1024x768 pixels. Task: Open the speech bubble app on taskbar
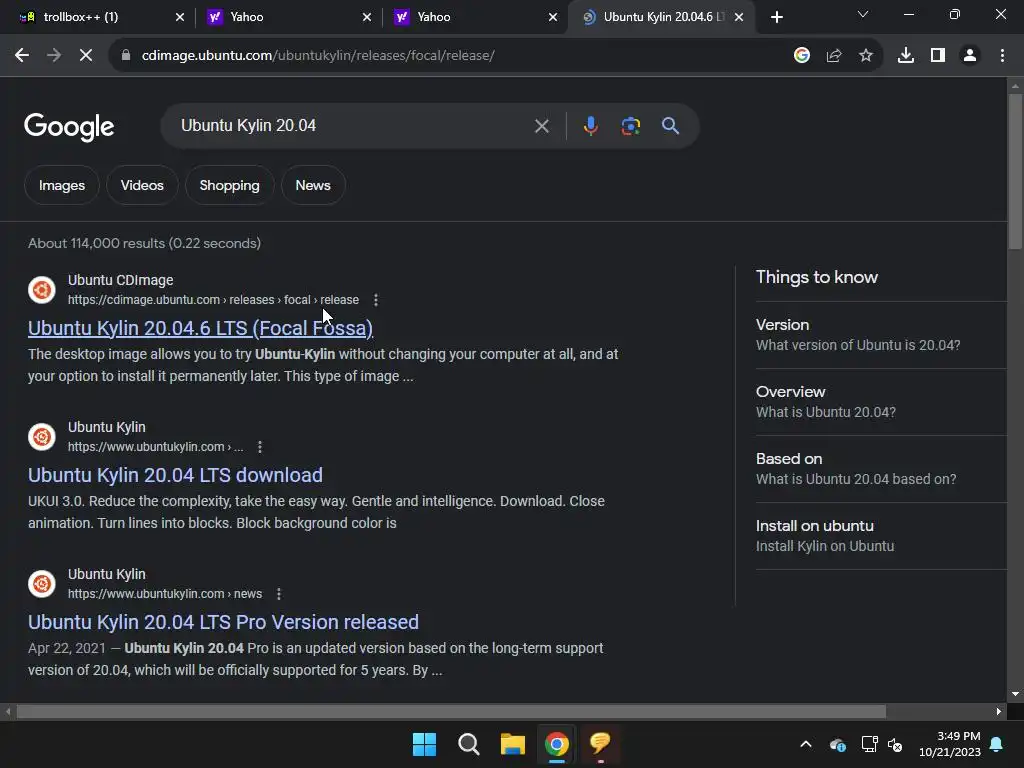[x=600, y=744]
